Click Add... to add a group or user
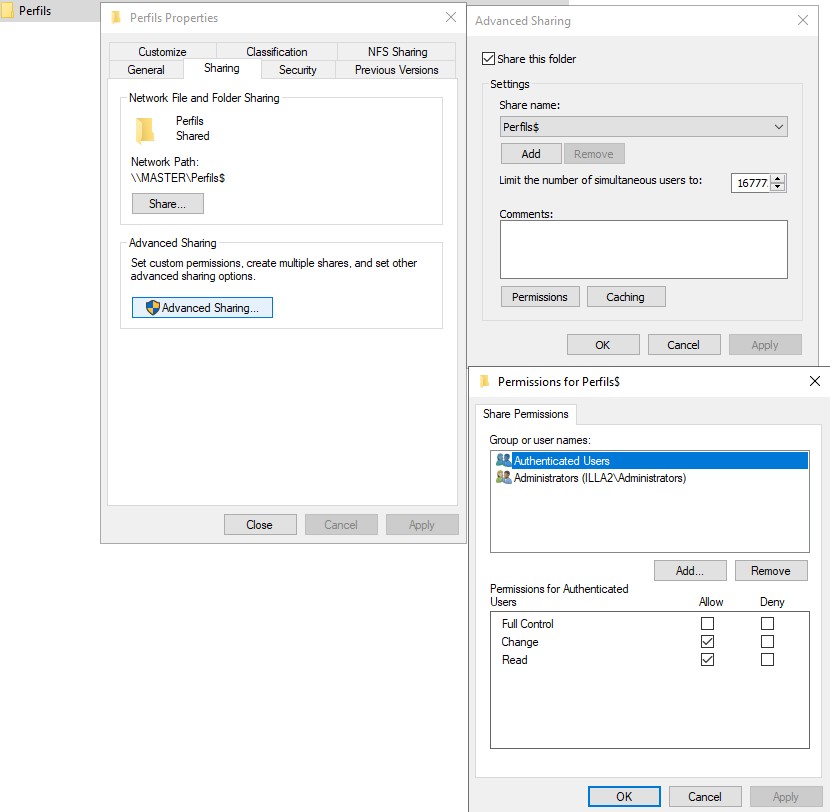The width and height of the screenshot is (830, 812). (690, 571)
